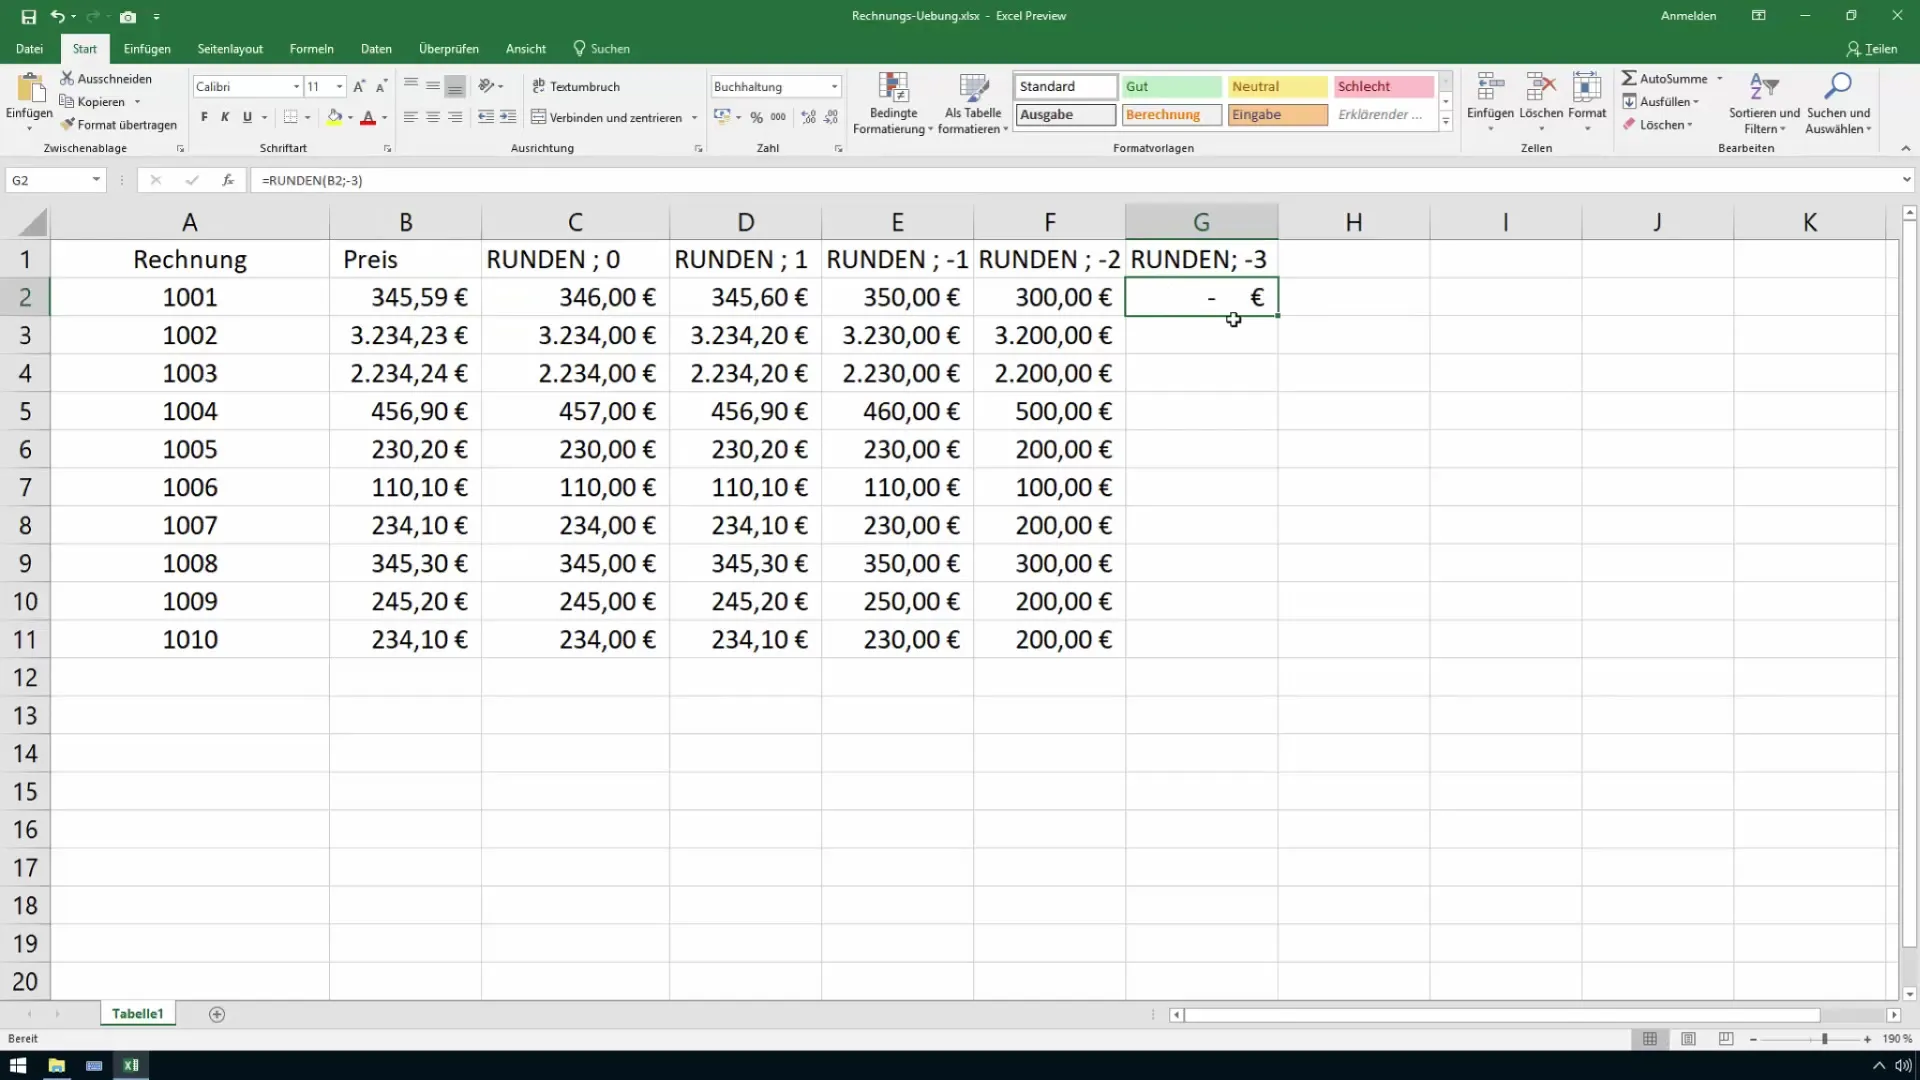Viewport: 1920px width, 1080px height.
Task: Apply the Schlecht cell style
Action: [1384, 86]
